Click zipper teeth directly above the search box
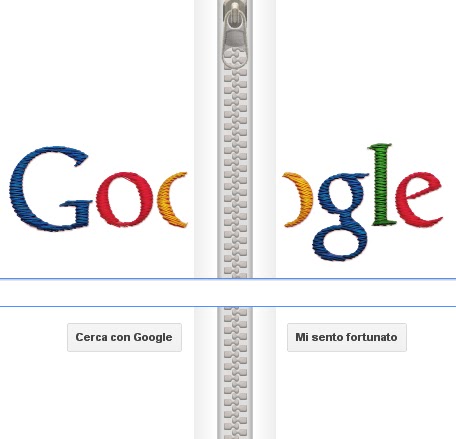Image resolution: width=456 pixels, height=439 pixels. 235,267
